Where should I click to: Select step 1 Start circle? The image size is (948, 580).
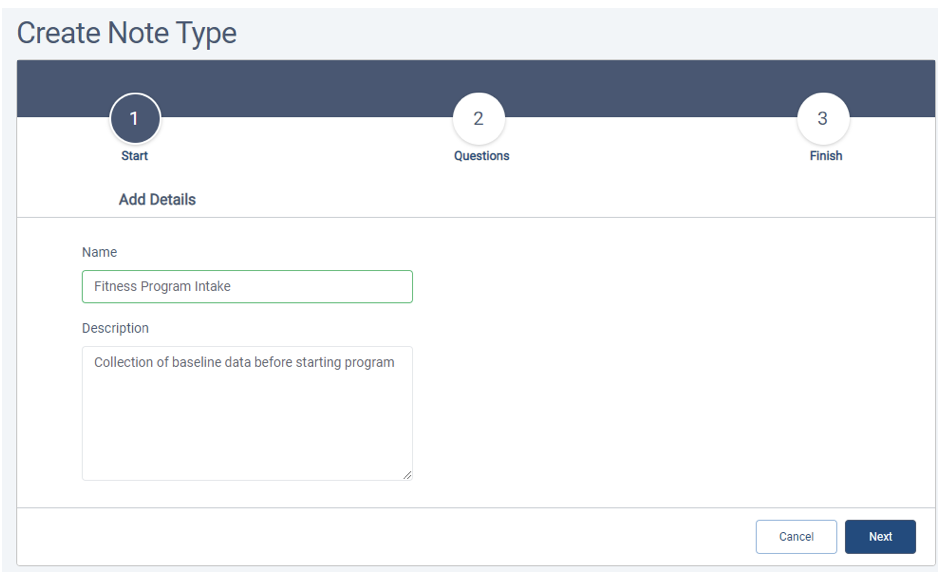[135, 119]
